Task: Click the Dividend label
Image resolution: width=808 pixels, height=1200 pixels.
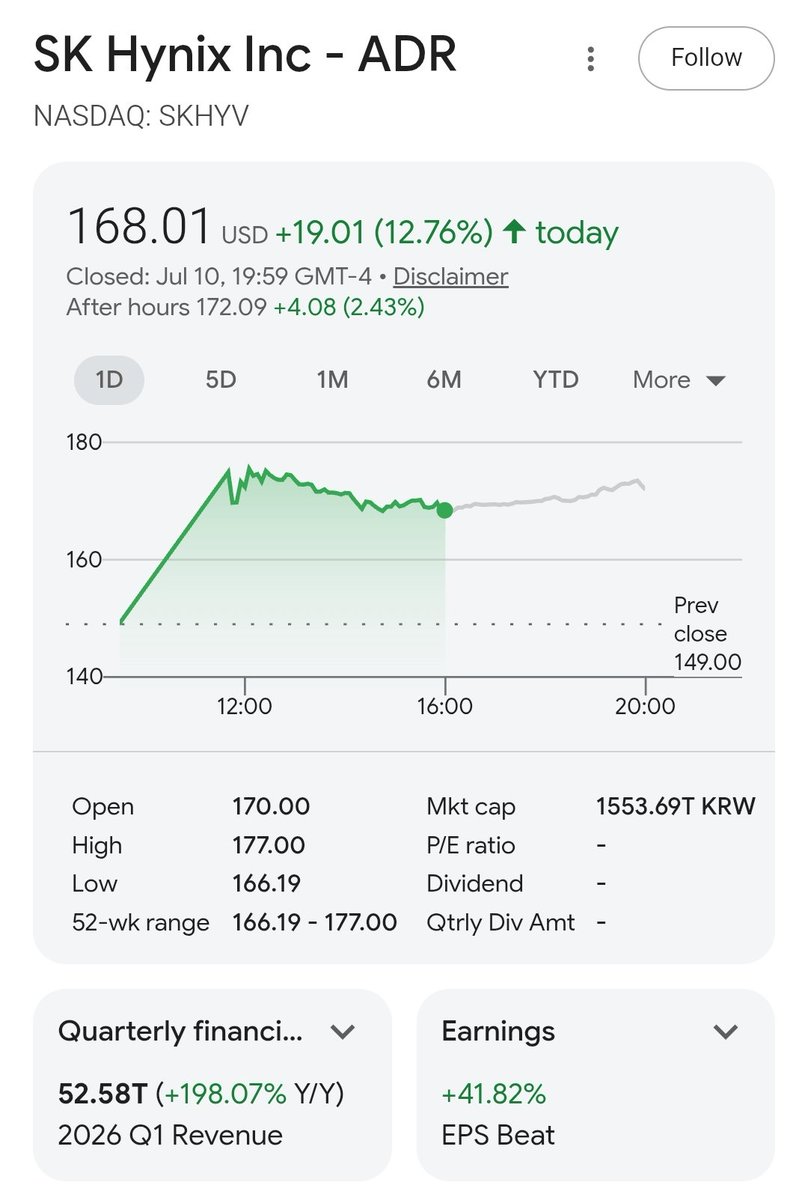Action: click(474, 883)
